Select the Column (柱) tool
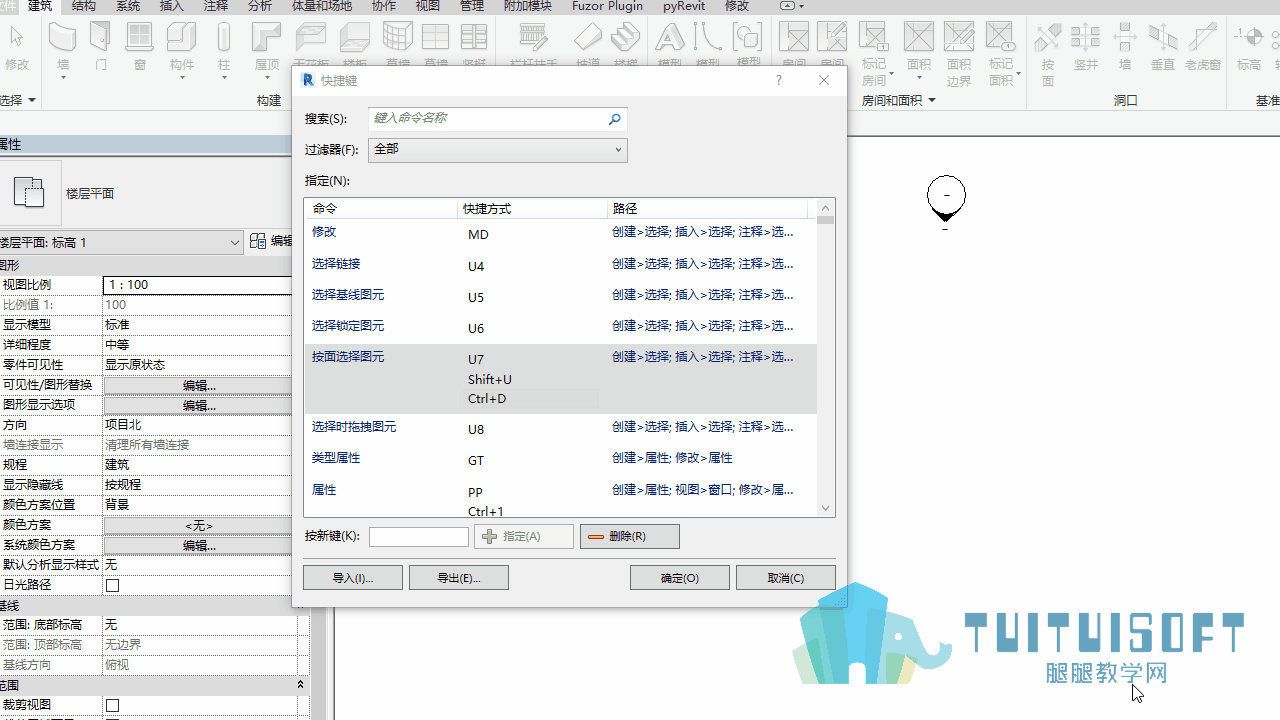This screenshot has height=720, width=1280. (224, 48)
